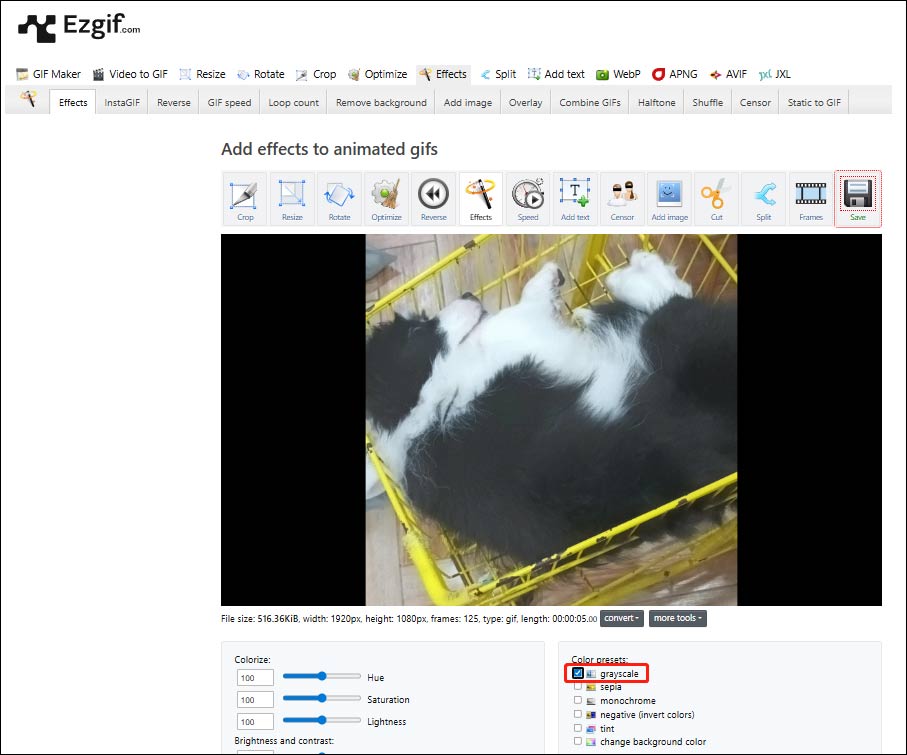
Task: Click the Save icon in the toolbar
Action: coord(858,198)
